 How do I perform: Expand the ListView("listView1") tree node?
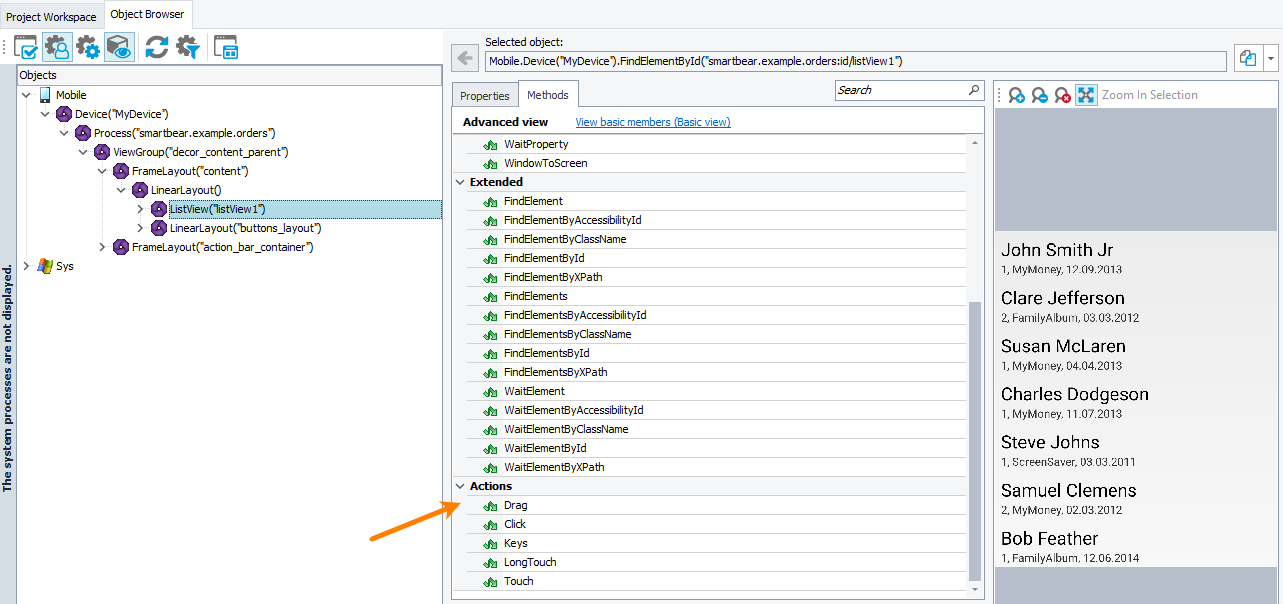tap(140, 209)
